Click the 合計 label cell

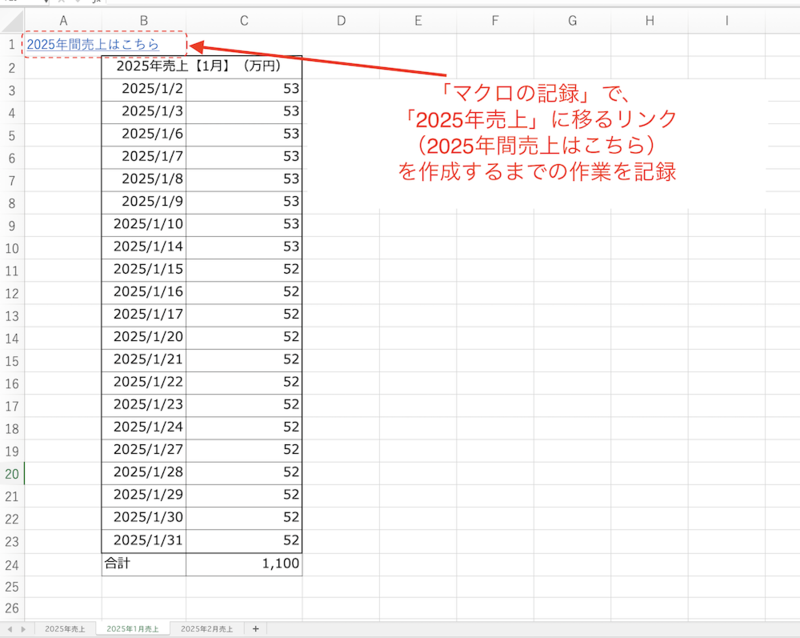tap(144, 564)
